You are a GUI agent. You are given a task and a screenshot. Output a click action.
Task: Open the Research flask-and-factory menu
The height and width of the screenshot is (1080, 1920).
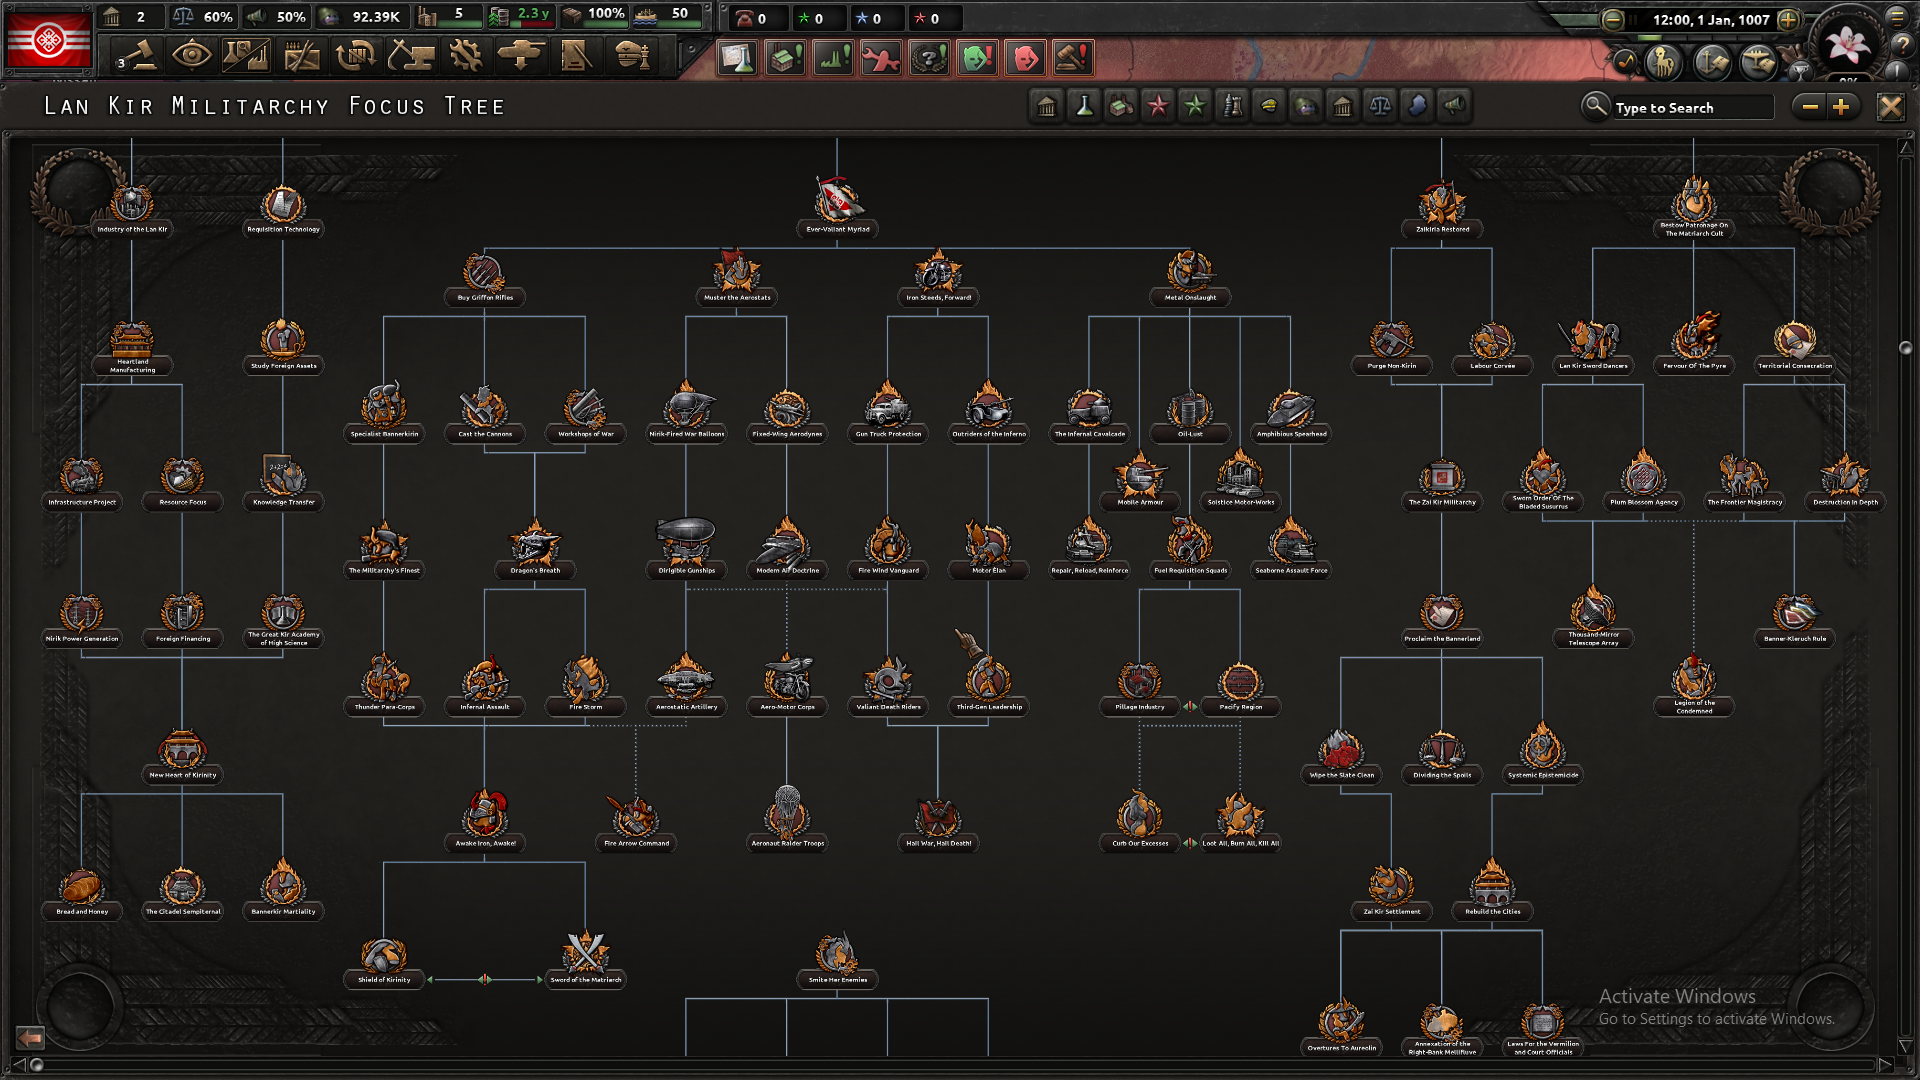point(246,56)
